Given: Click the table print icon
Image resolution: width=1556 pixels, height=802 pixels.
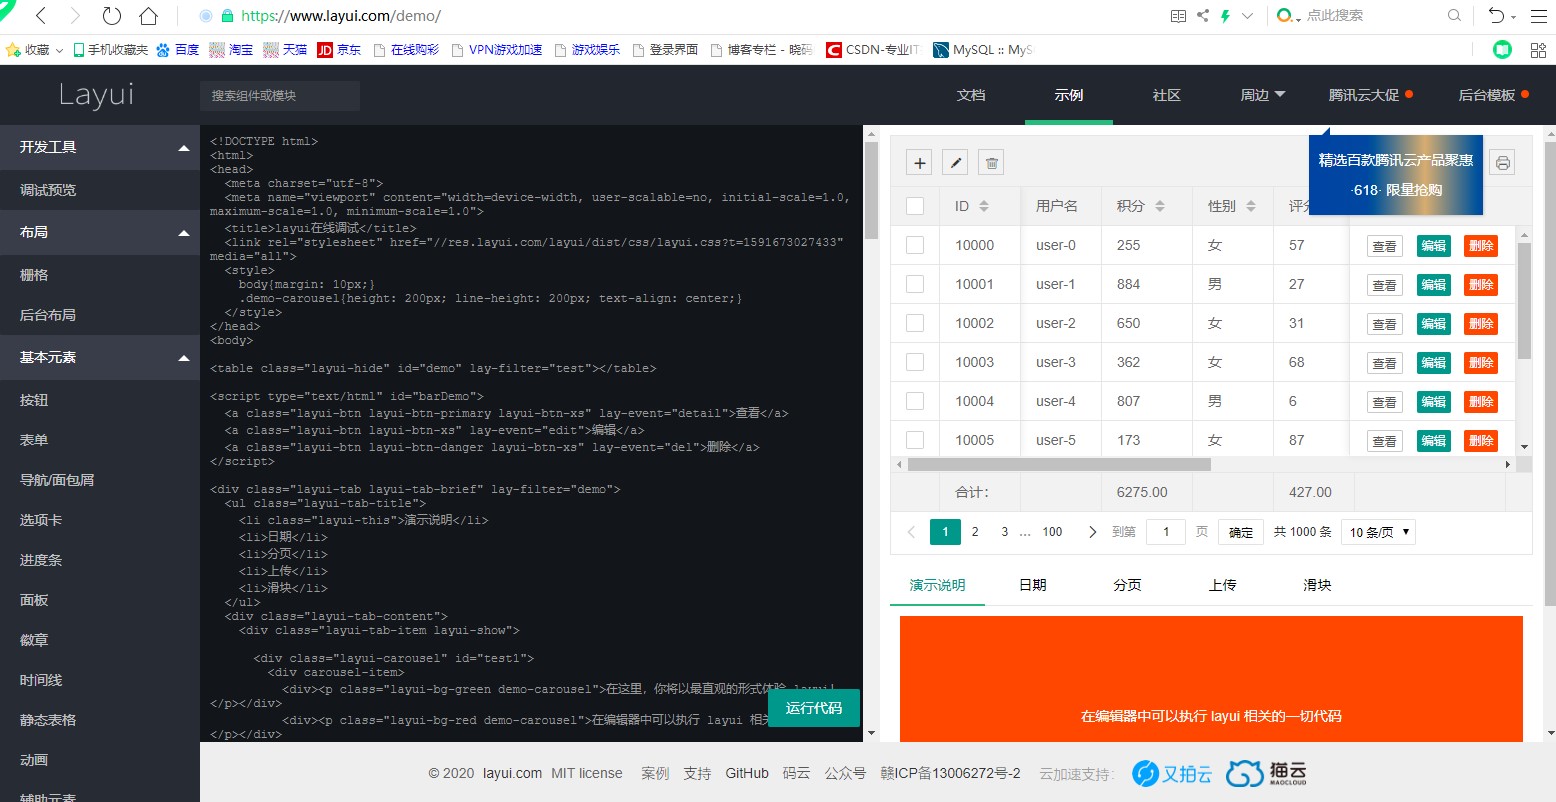Looking at the screenshot, I should (1502, 163).
